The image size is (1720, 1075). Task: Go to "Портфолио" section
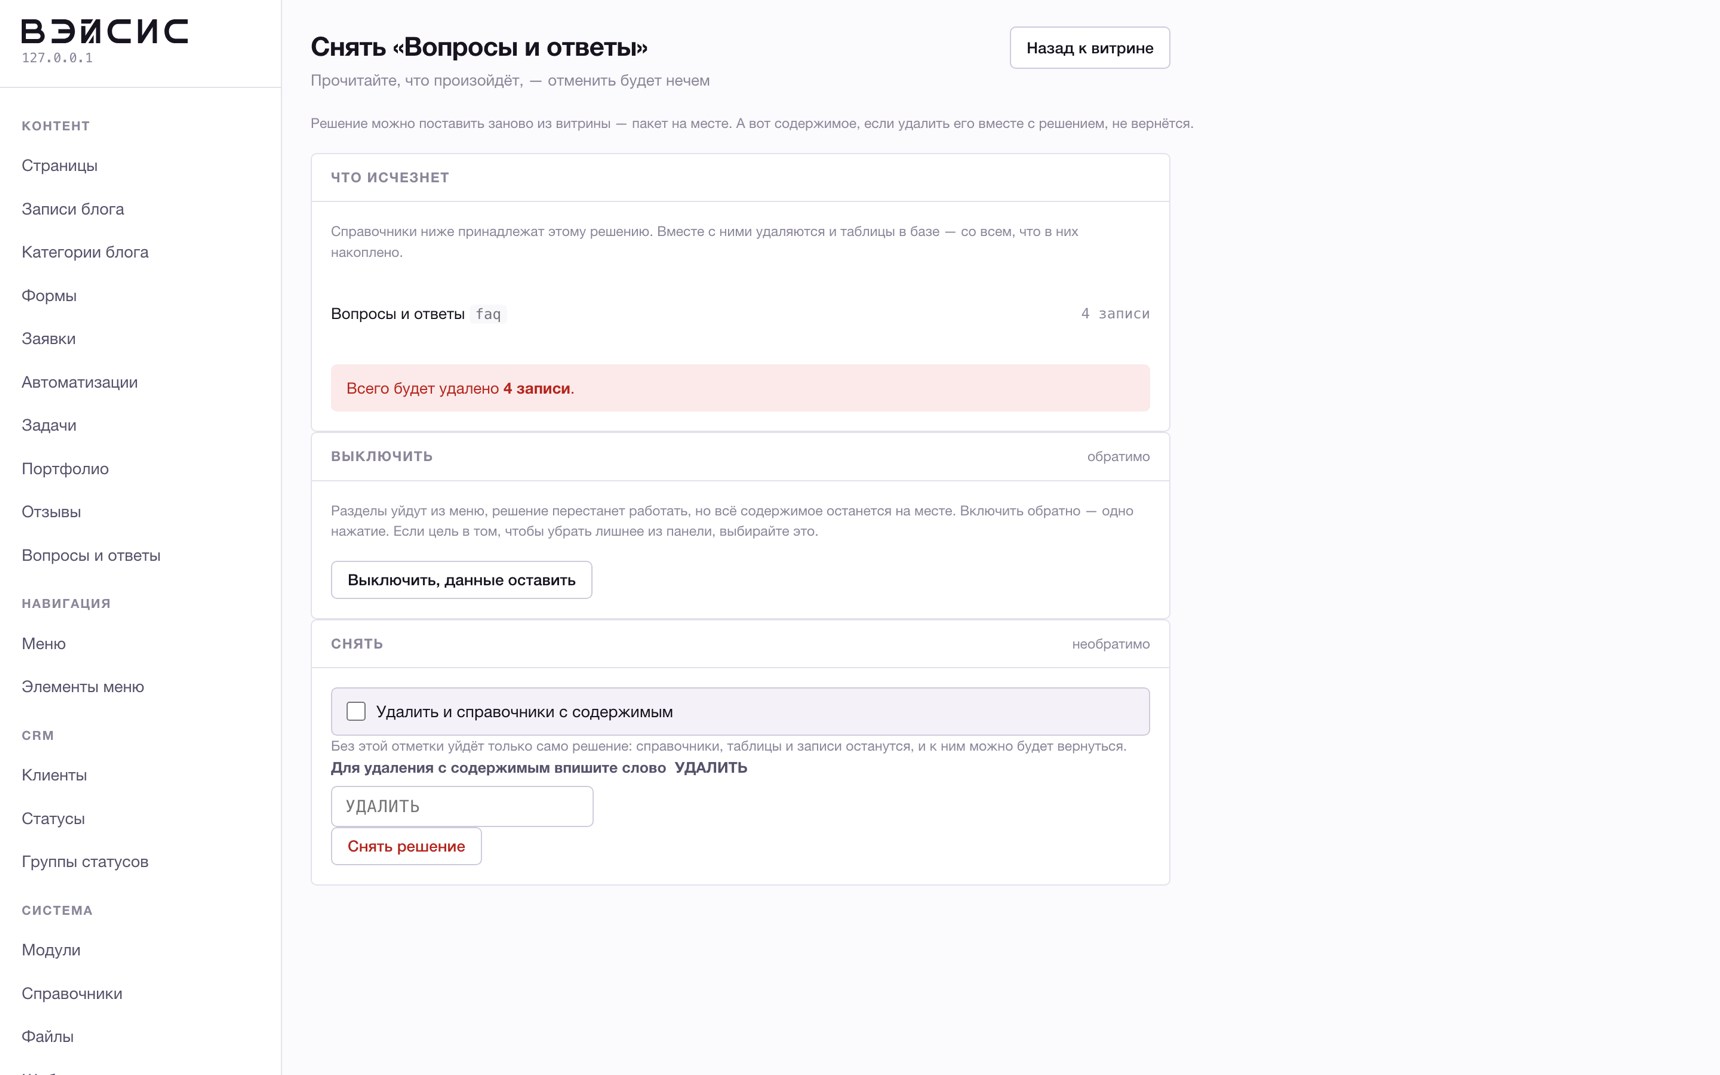[x=65, y=468]
